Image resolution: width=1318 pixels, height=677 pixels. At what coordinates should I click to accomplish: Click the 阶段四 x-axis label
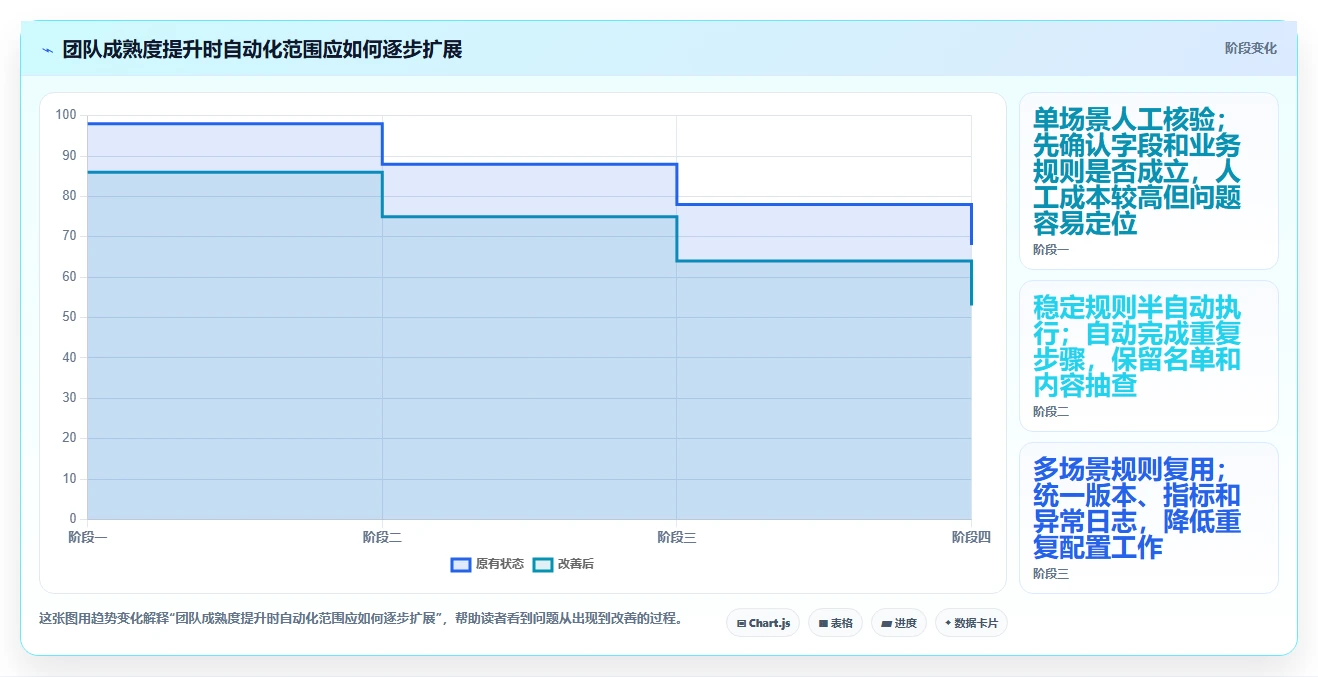coord(971,537)
